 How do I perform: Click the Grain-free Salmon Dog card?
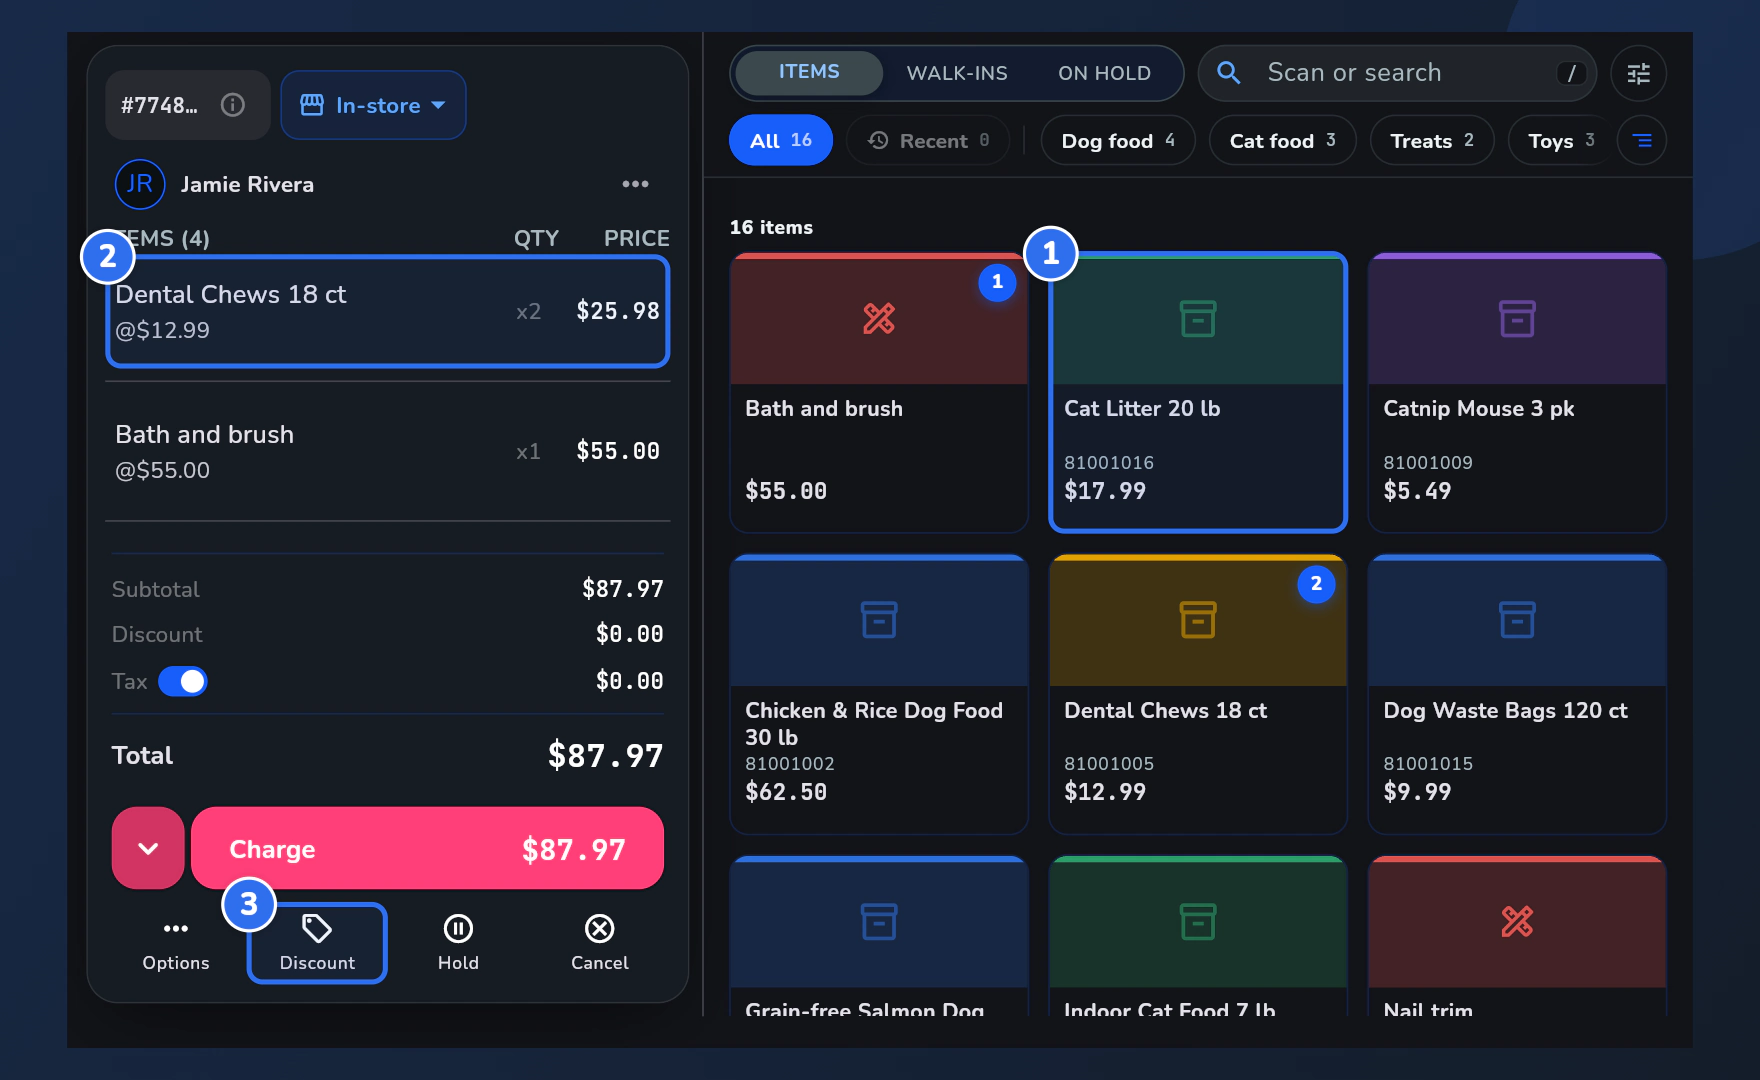pos(879,938)
